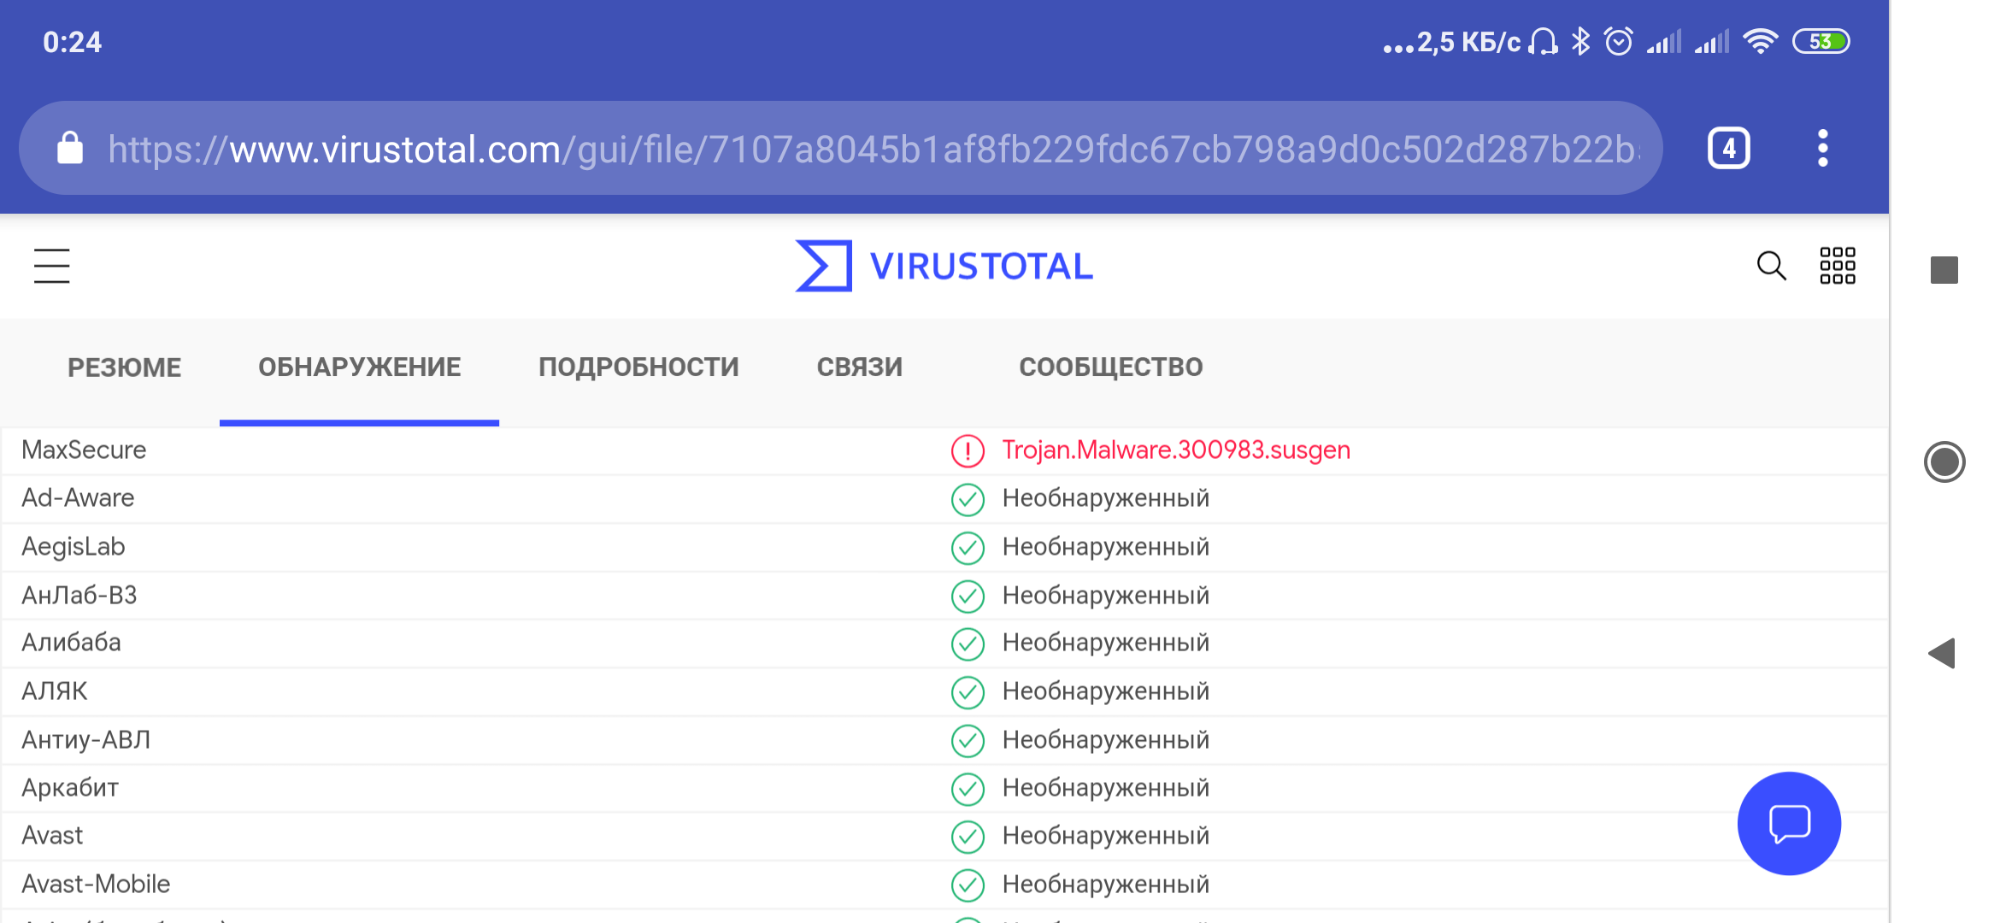Click the MaxSecure engine name

click(84, 450)
